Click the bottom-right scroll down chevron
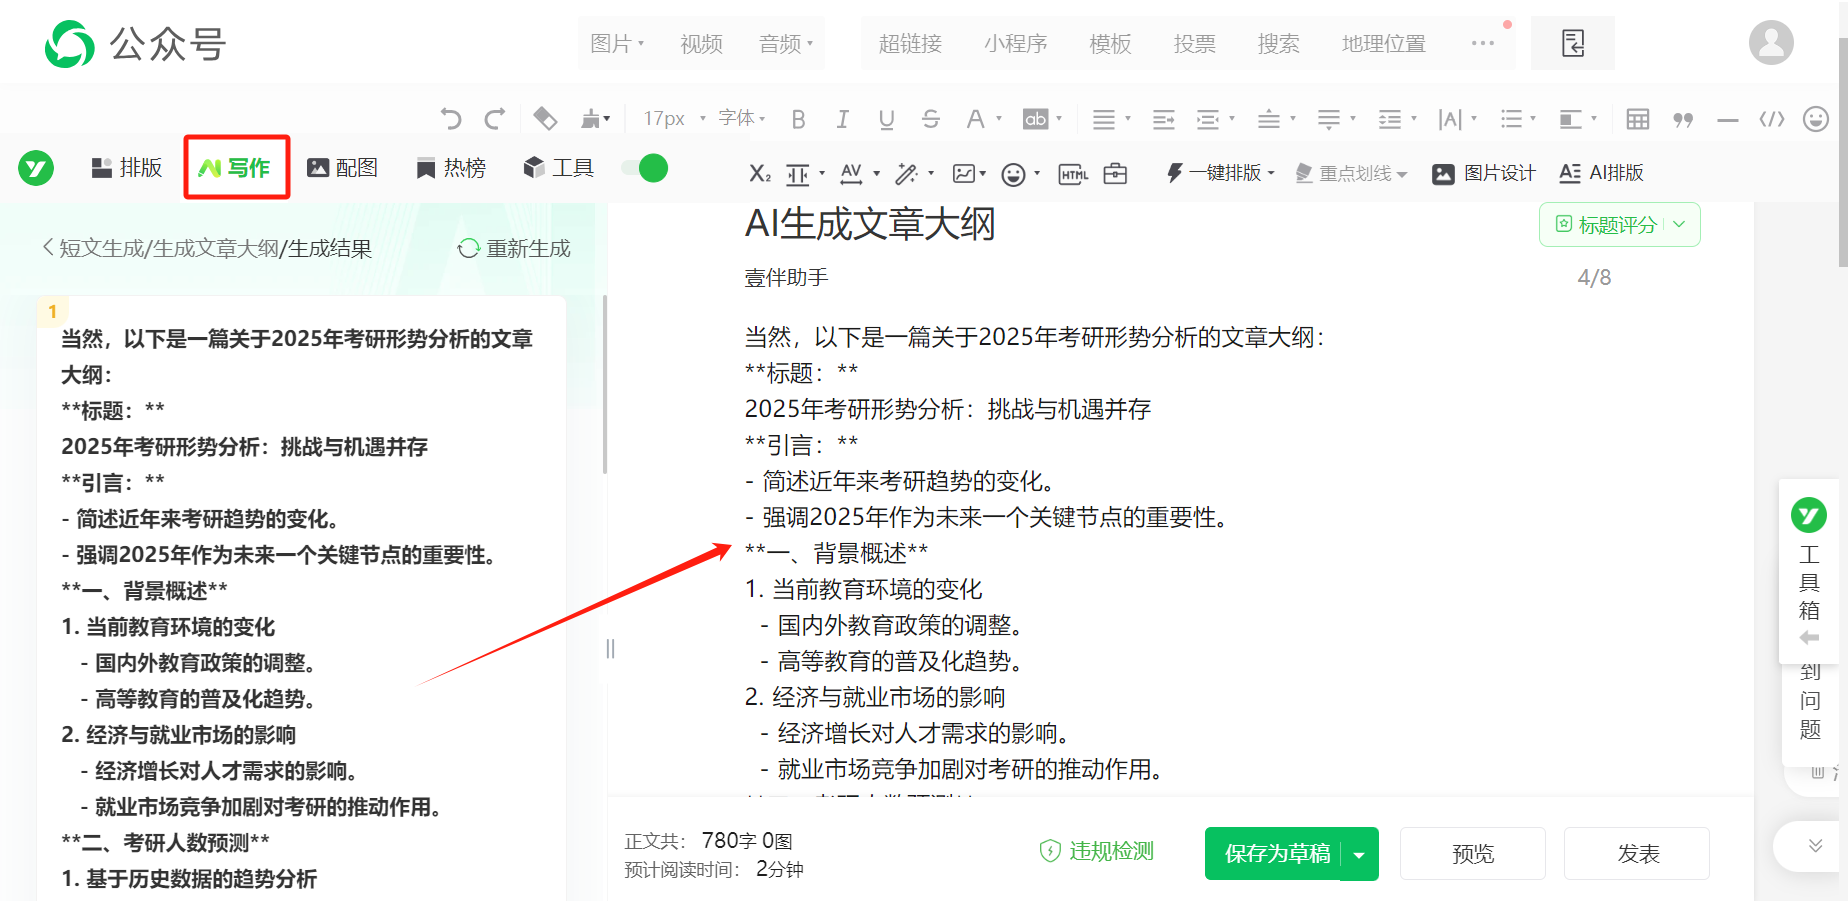 pos(1815,846)
